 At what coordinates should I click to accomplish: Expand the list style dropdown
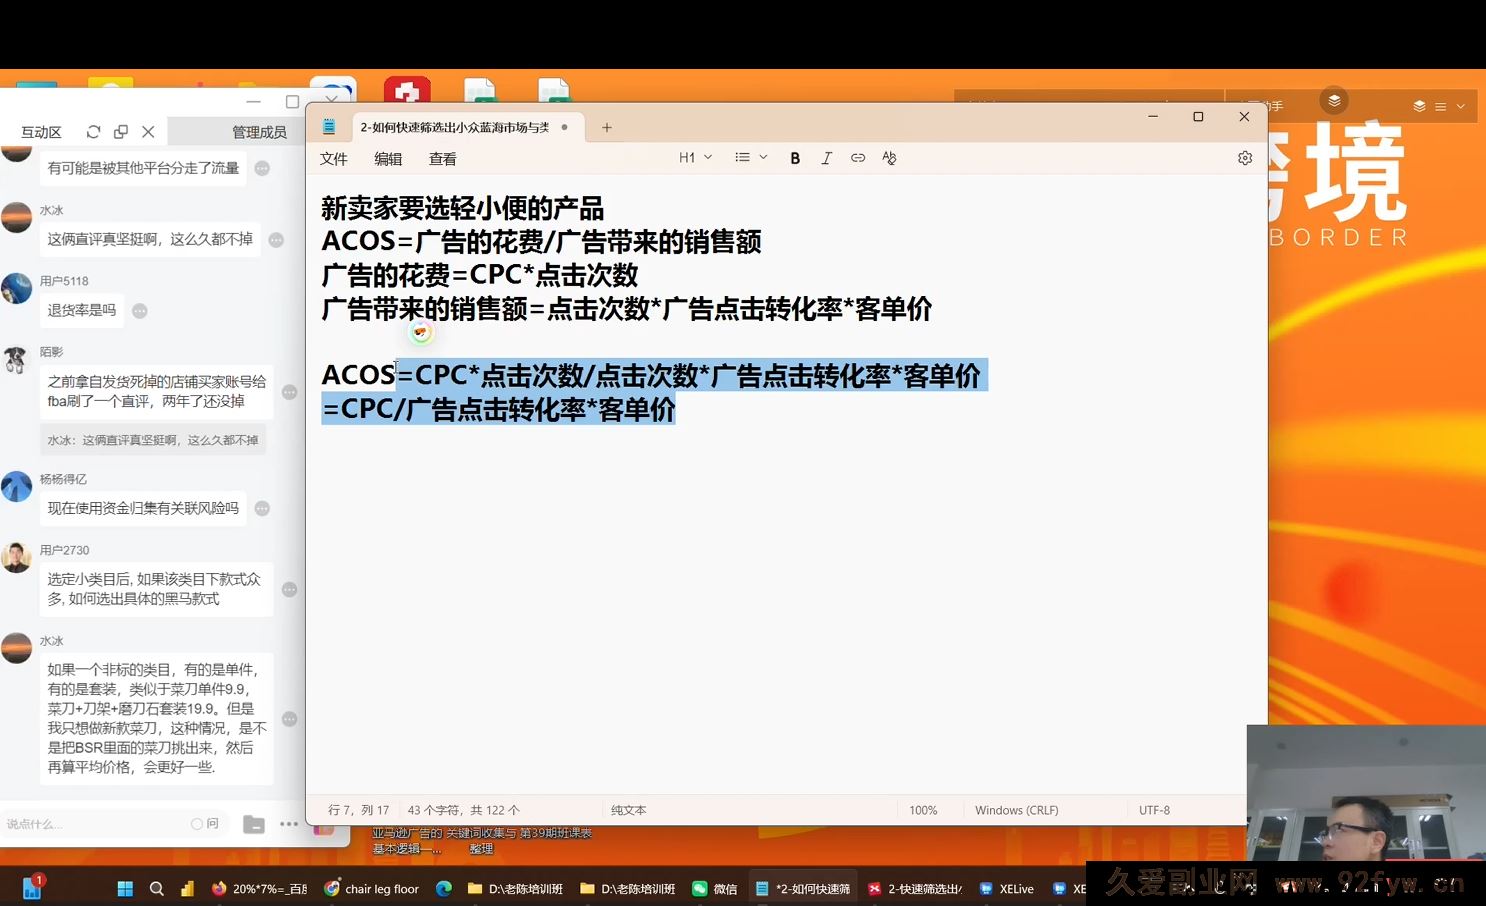pyautogui.click(x=751, y=158)
